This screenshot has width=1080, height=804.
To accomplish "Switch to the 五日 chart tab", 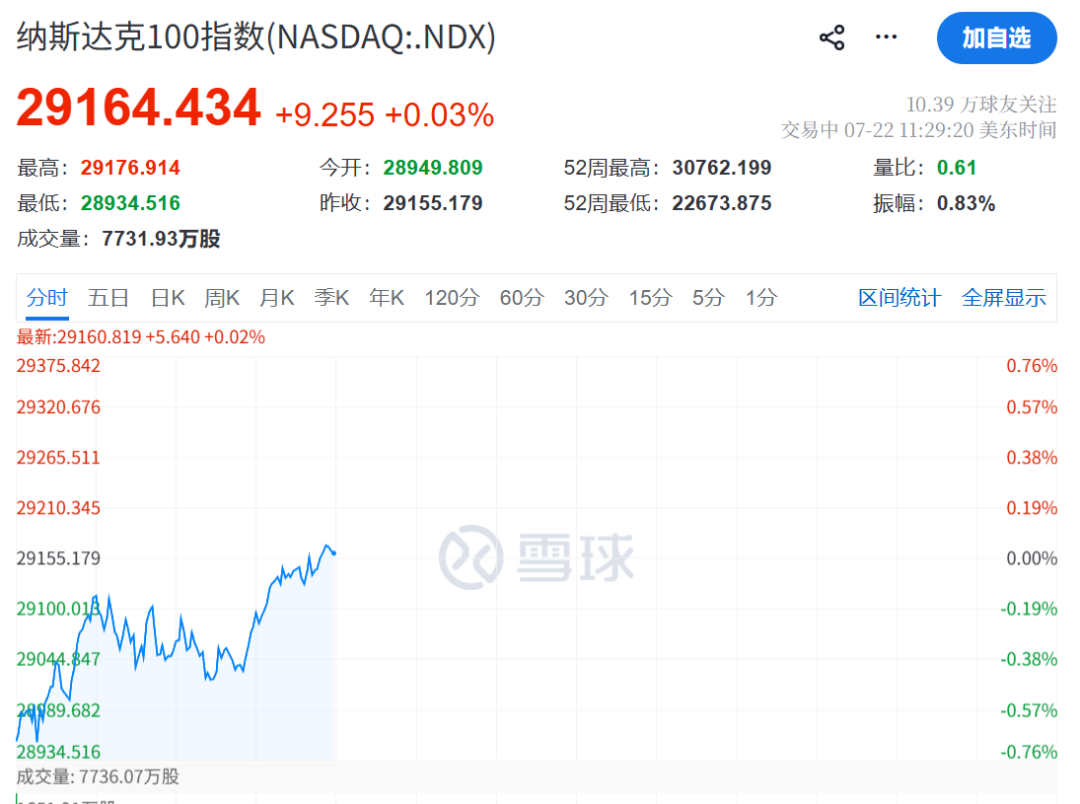I will tap(108, 298).
